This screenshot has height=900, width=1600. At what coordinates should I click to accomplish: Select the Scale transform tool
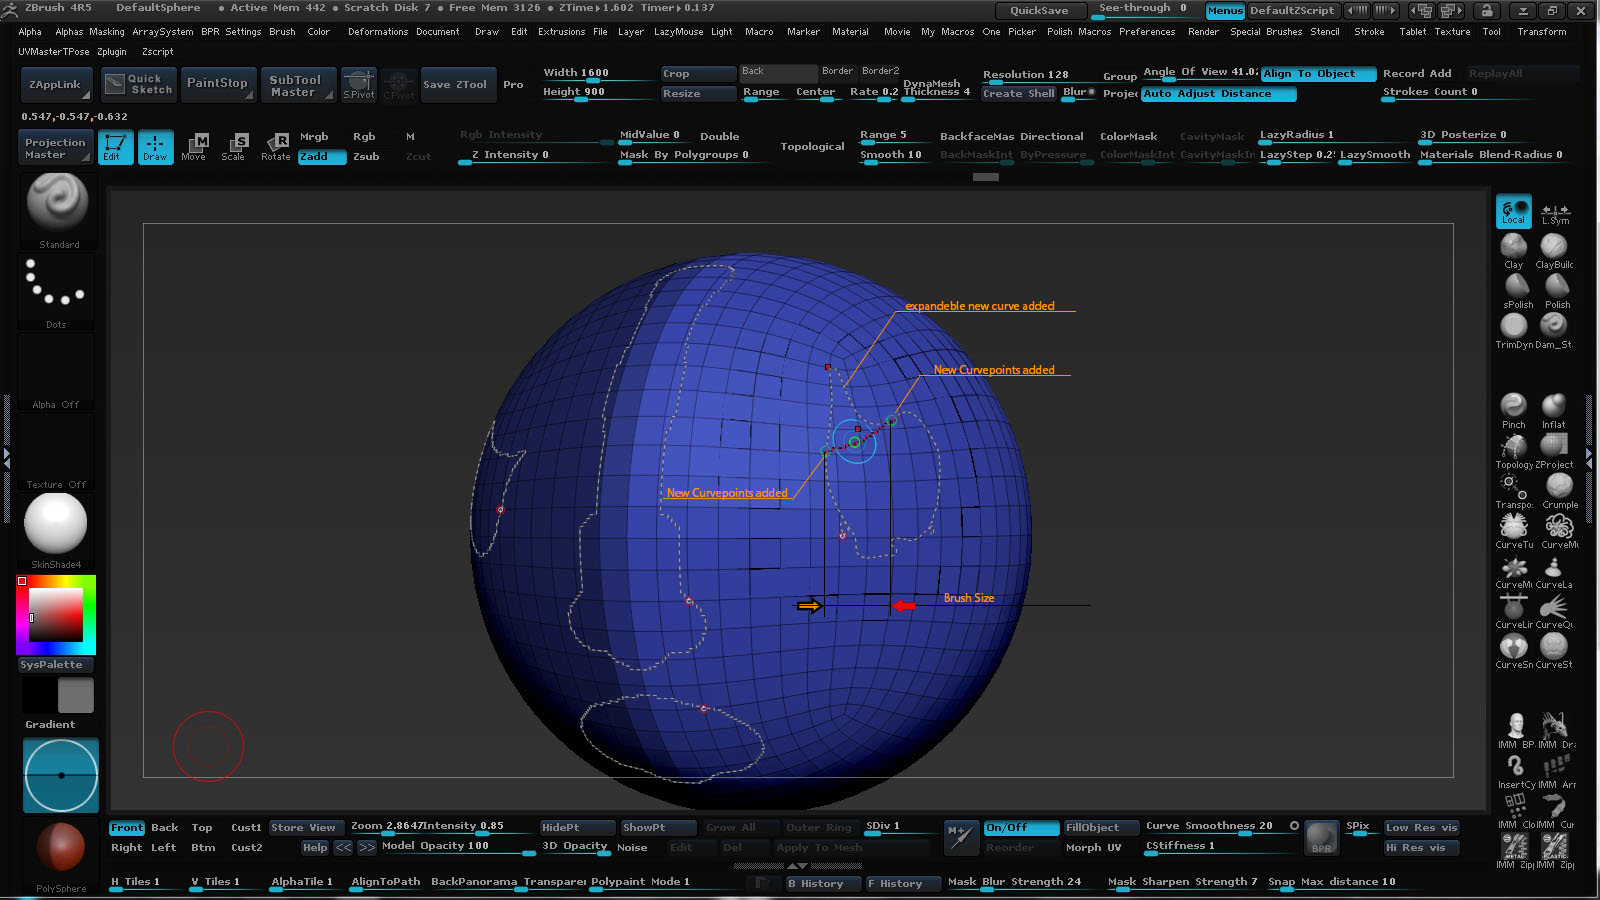tap(234, 146)
